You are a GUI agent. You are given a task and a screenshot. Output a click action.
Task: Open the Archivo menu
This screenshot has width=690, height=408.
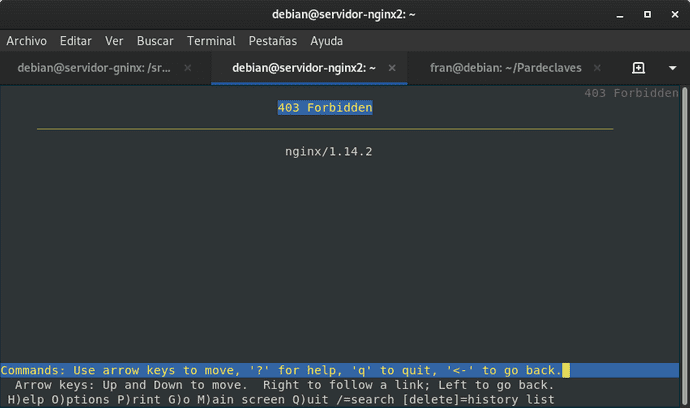pos(28,41)
